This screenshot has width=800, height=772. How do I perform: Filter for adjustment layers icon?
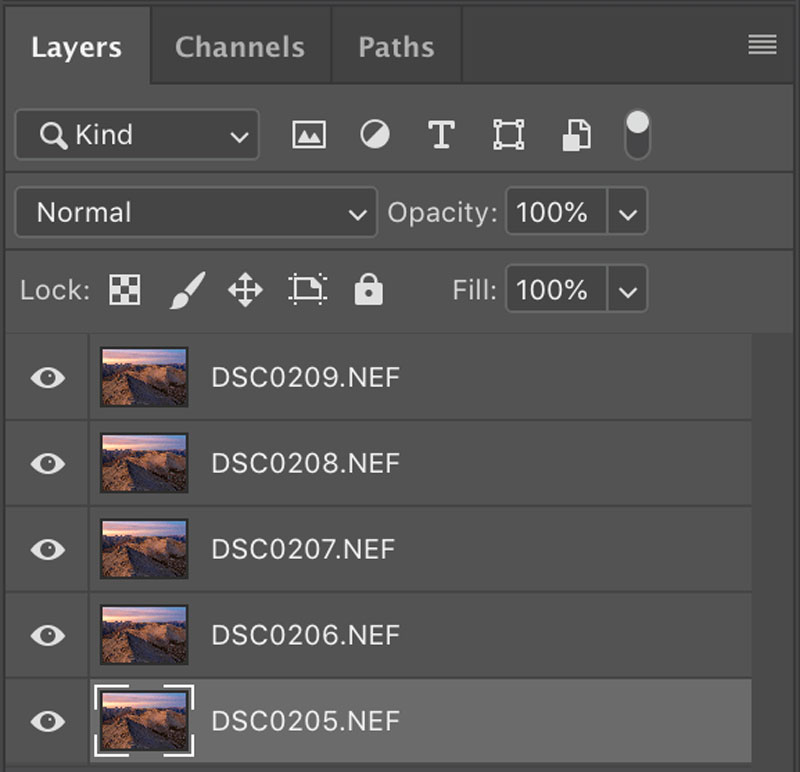[375, 135]
